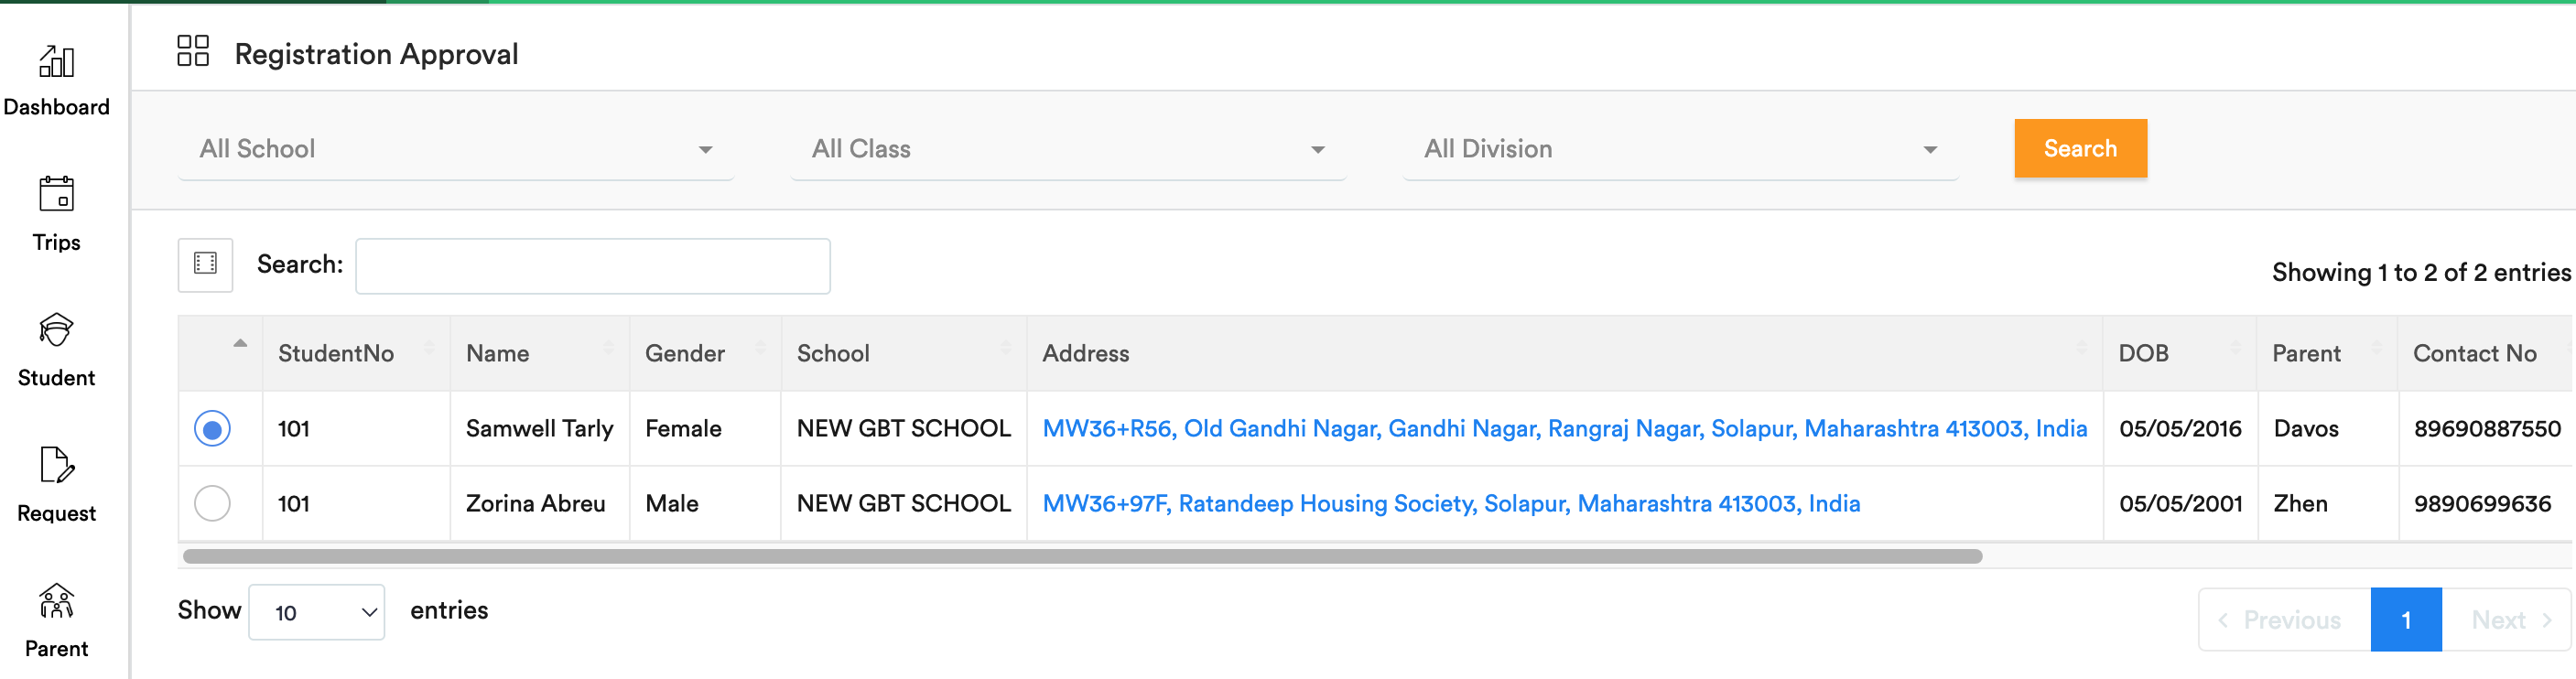Sort table by Contact No column
This screenshot has height=679, width=2576.
(x=2485, y=353)
